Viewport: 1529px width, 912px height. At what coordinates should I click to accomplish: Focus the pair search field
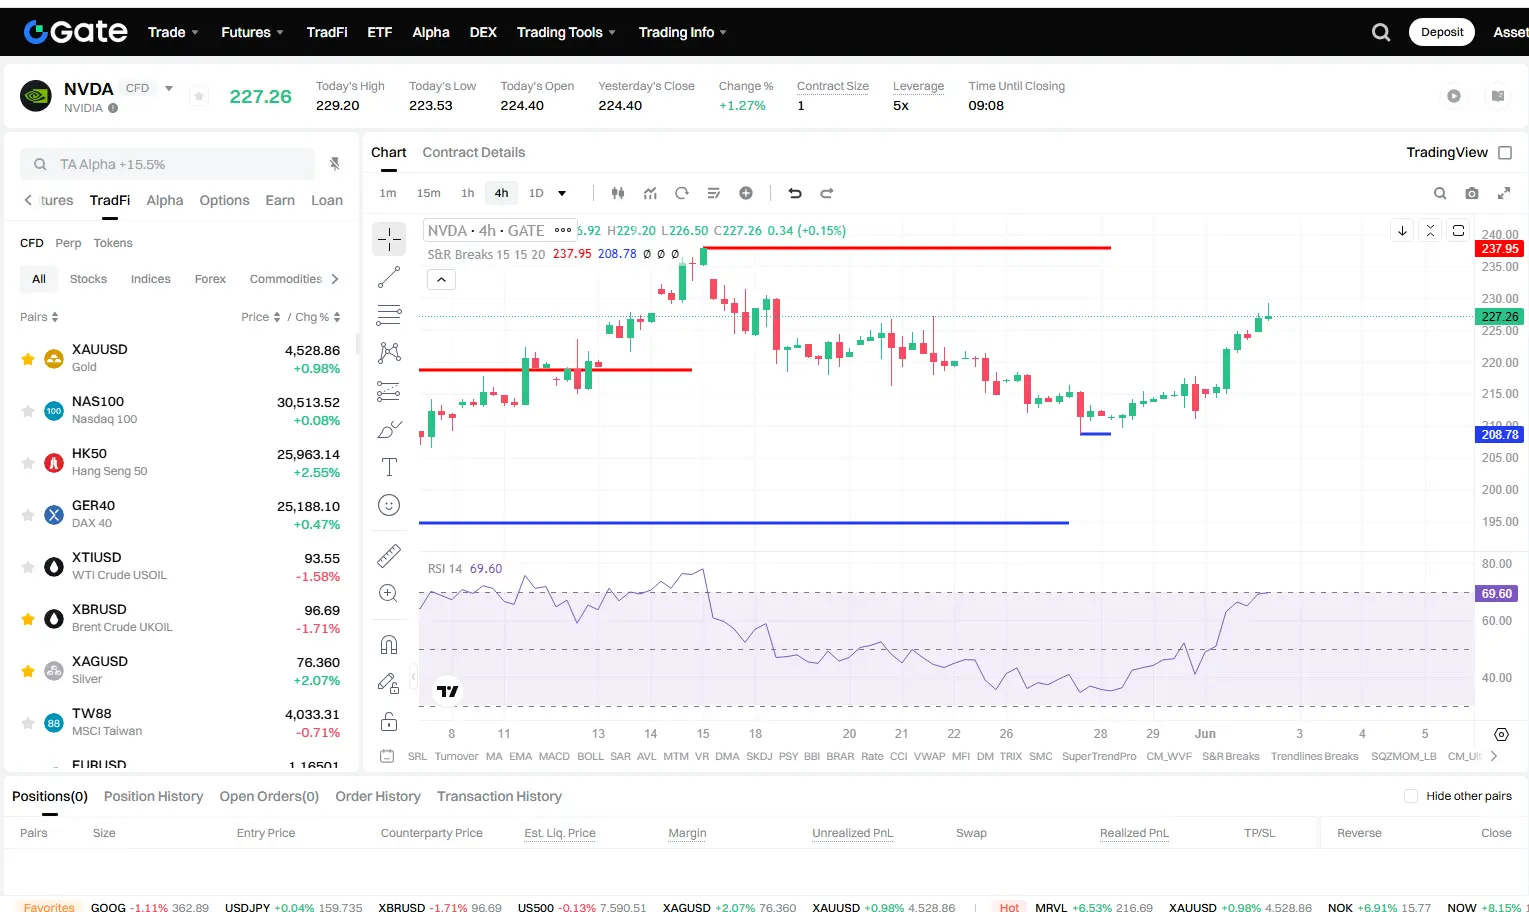pyautogui.click(x=167, y=164)
